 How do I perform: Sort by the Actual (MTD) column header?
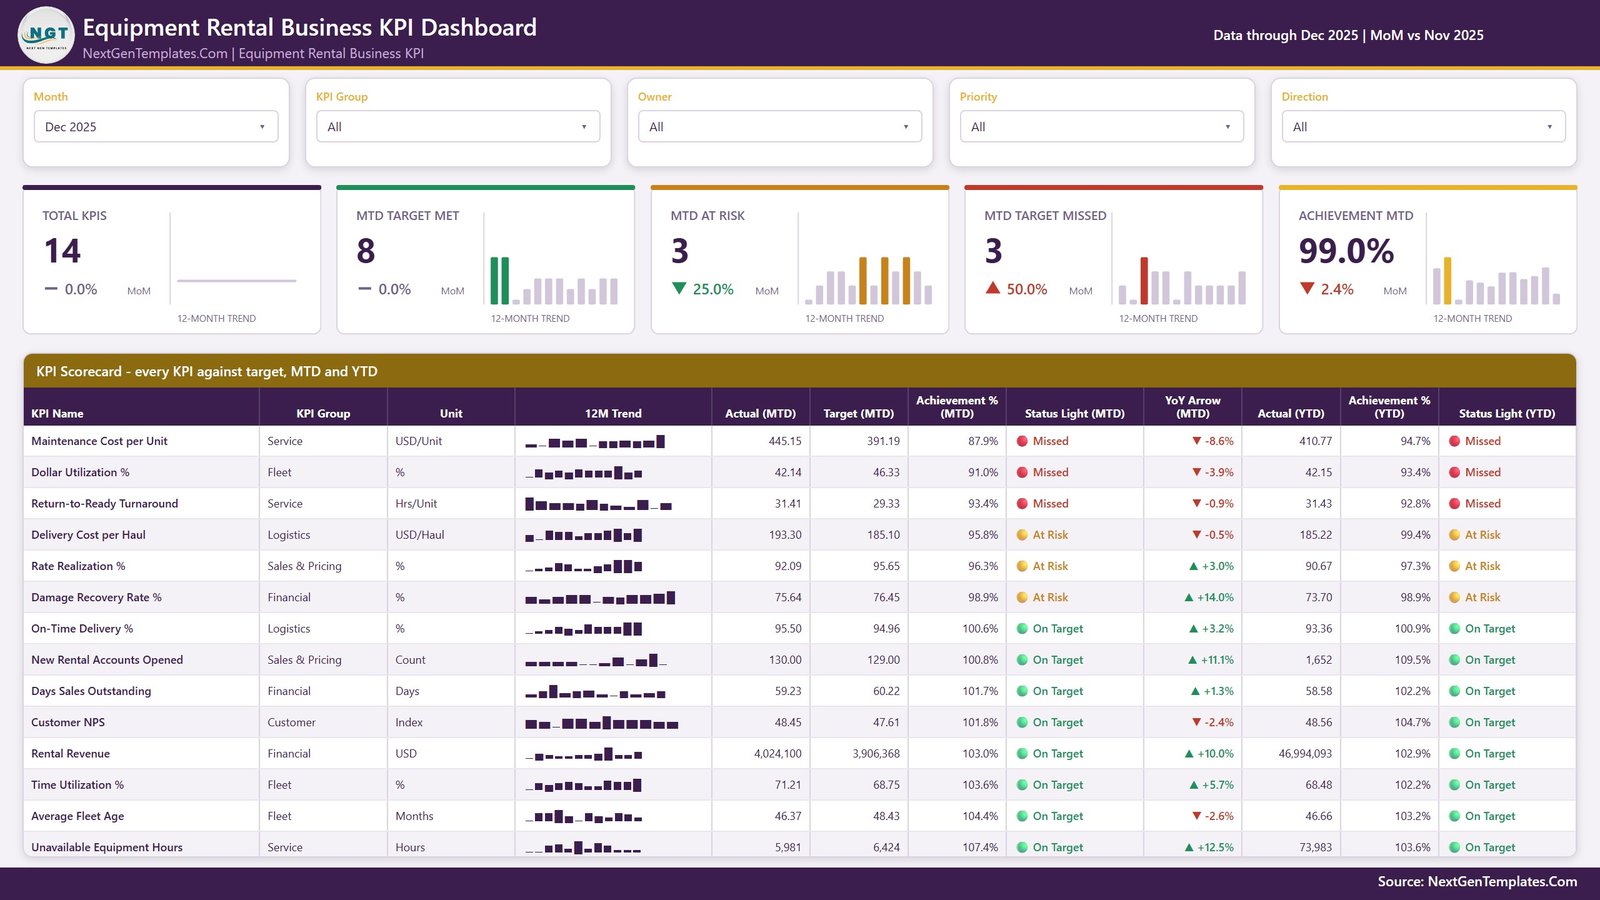(x=760, y=413)
